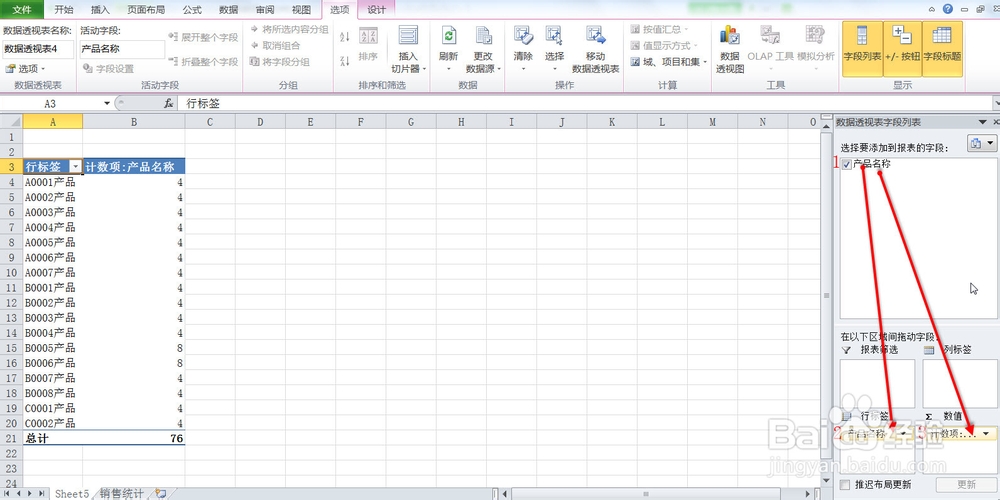This screenshot has width=1000, height=500.
Task: Open 值显示方式 dropdown
Action: 664,46
